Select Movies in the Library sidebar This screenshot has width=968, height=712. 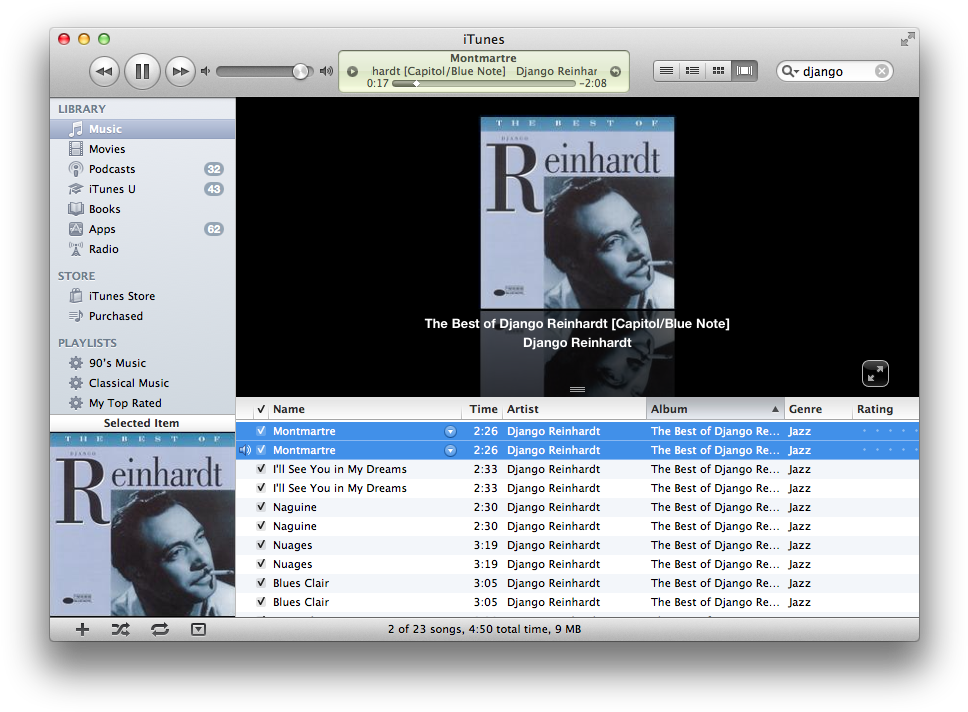143,149
